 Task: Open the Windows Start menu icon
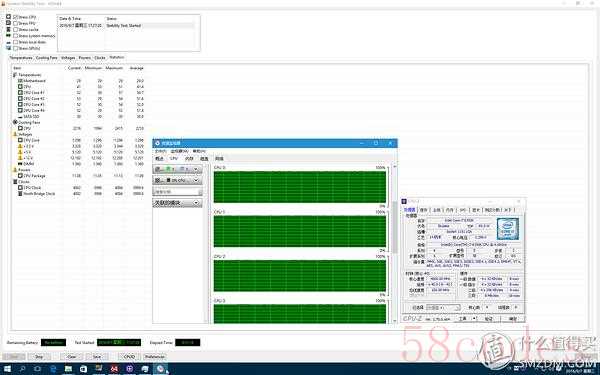coord(7,369)
